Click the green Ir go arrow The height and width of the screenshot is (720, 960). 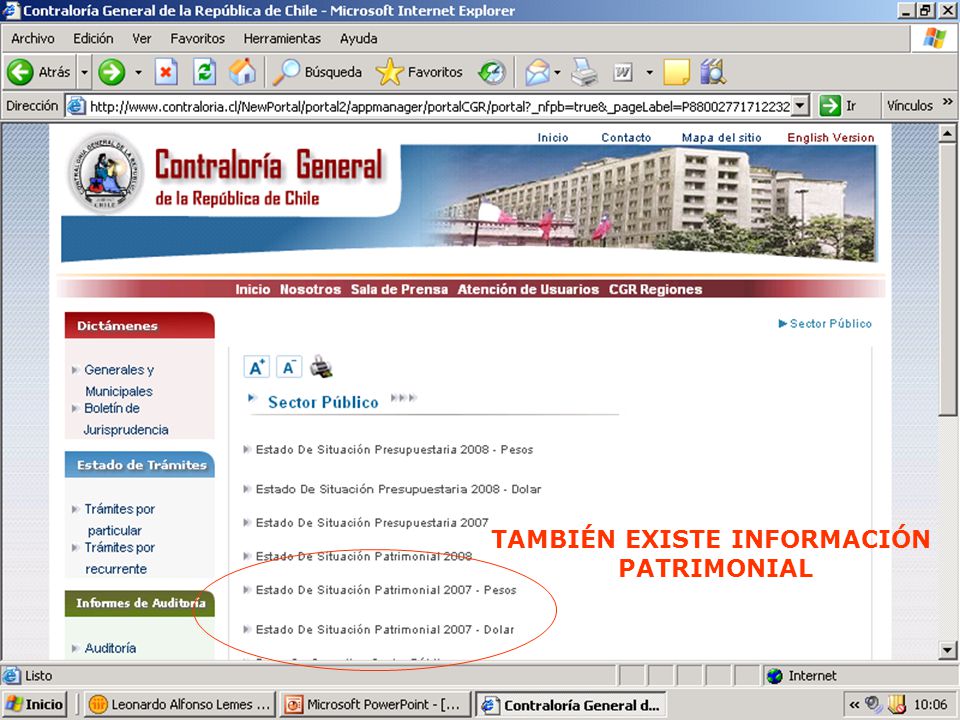click(x=830, y=105)
